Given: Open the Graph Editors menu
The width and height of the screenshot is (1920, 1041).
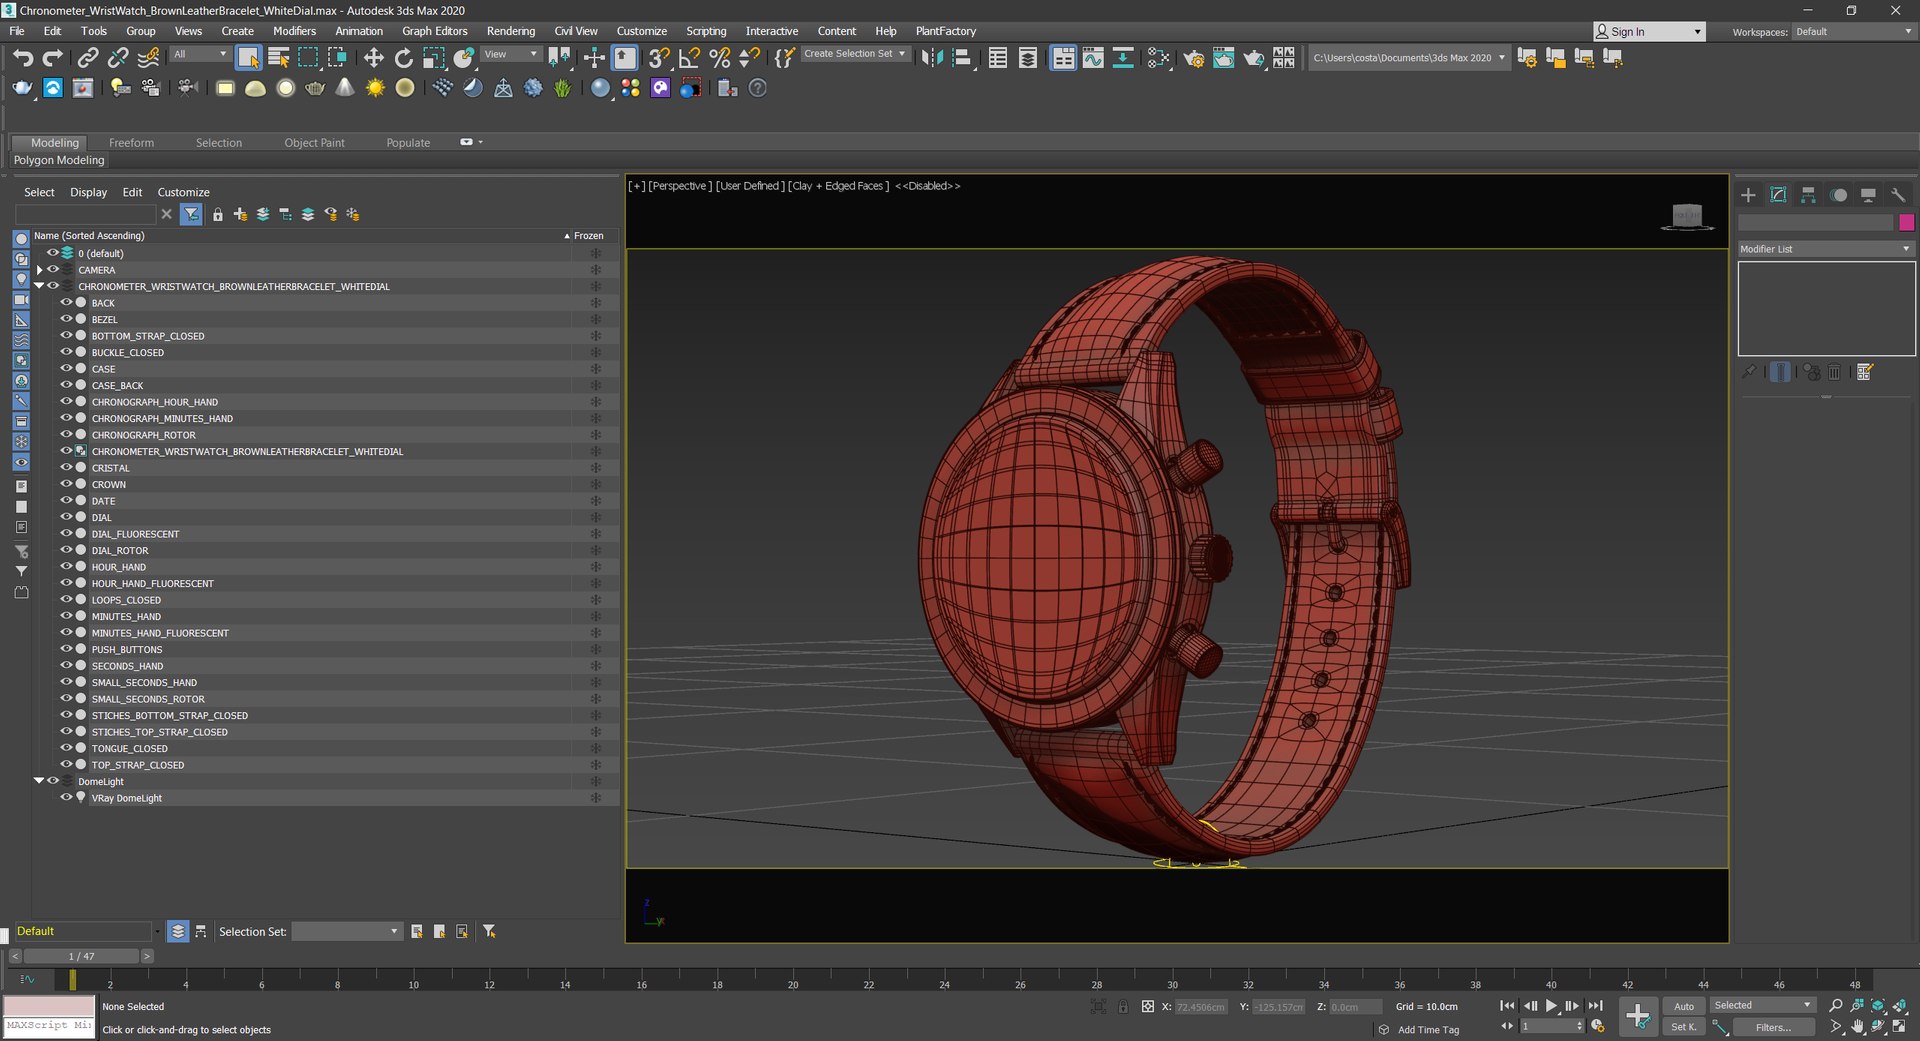Looking at the screenshot, I should 434,31.
